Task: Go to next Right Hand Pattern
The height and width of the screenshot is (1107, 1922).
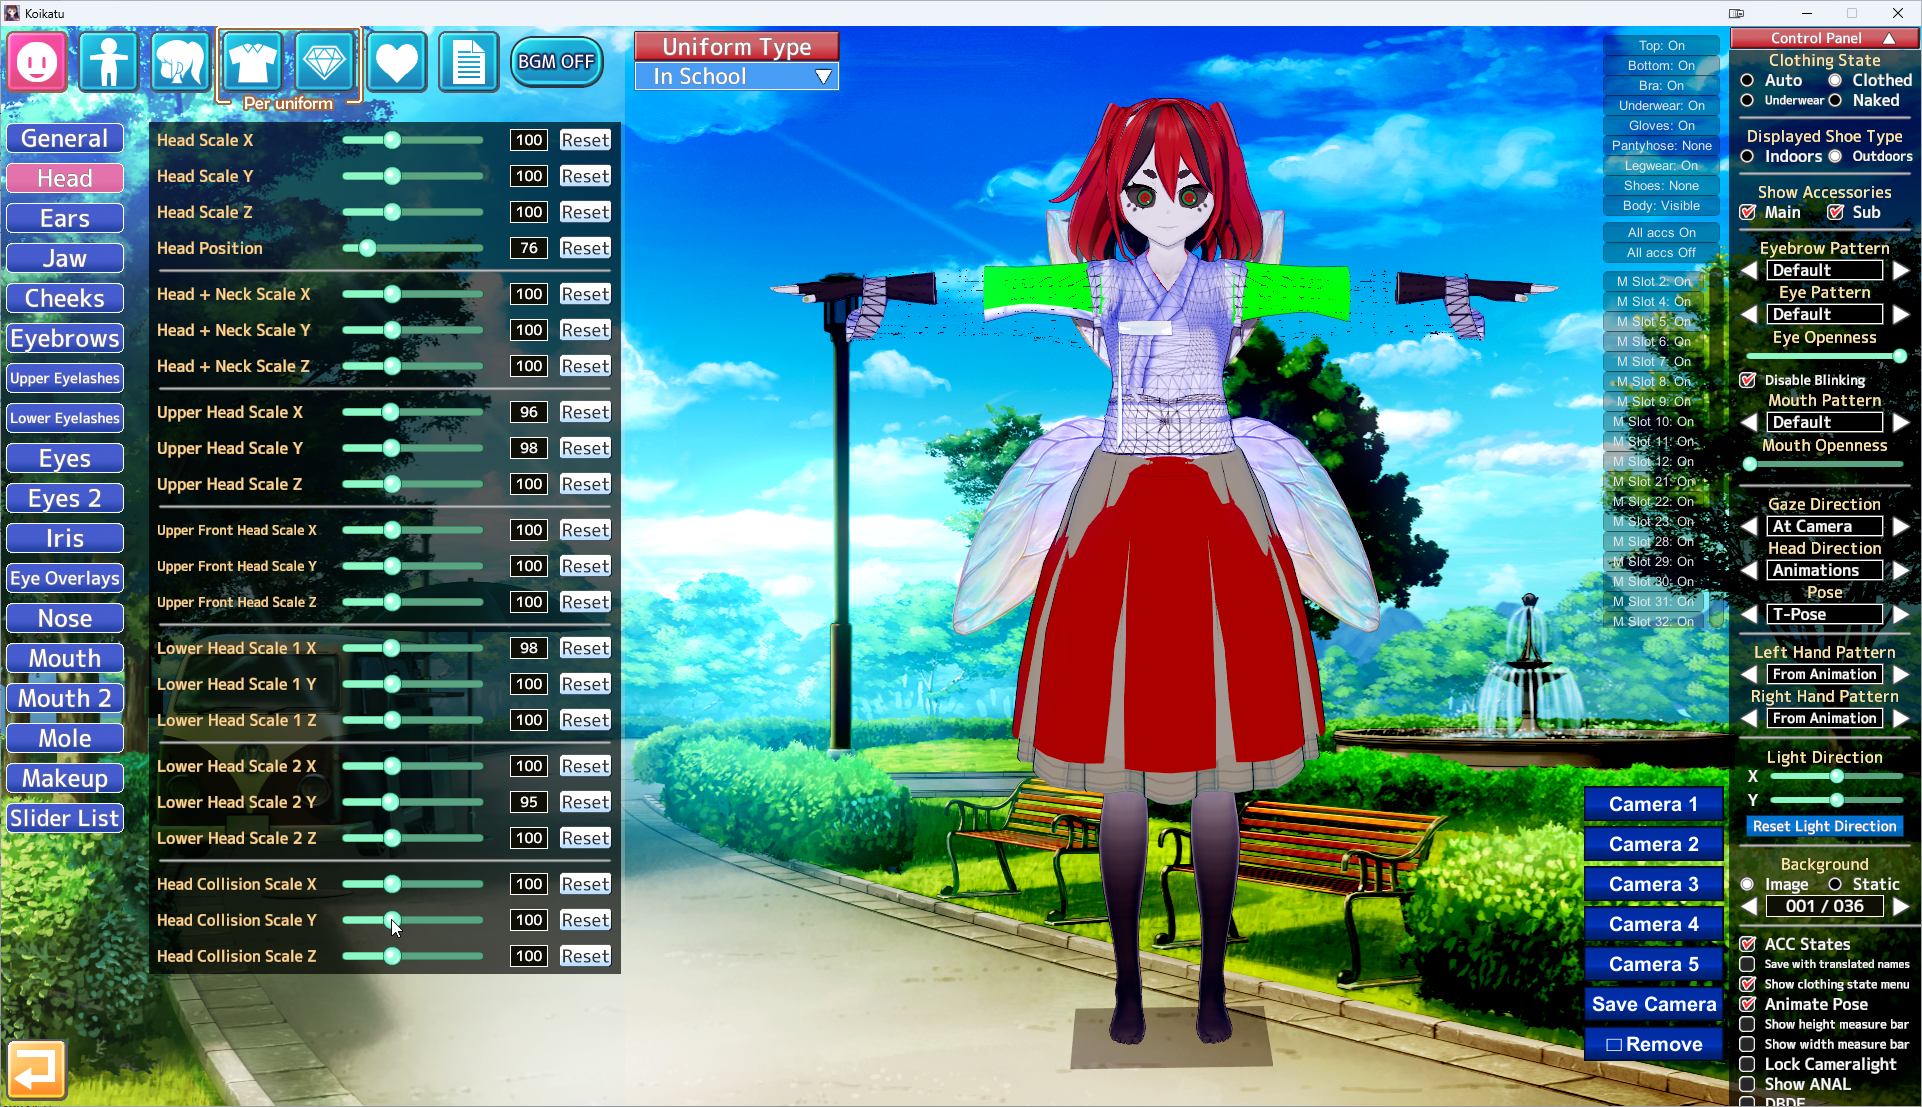Action: pyautogui.click(x=1900, y=718)
